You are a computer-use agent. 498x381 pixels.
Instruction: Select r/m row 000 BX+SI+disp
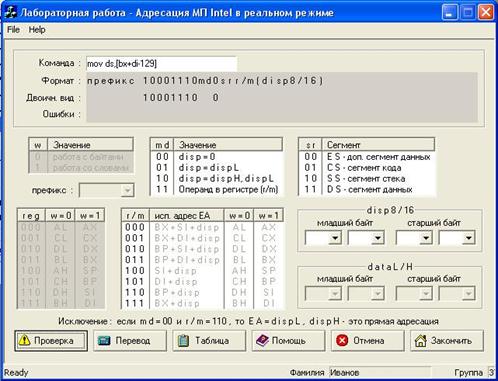[202, 227]
